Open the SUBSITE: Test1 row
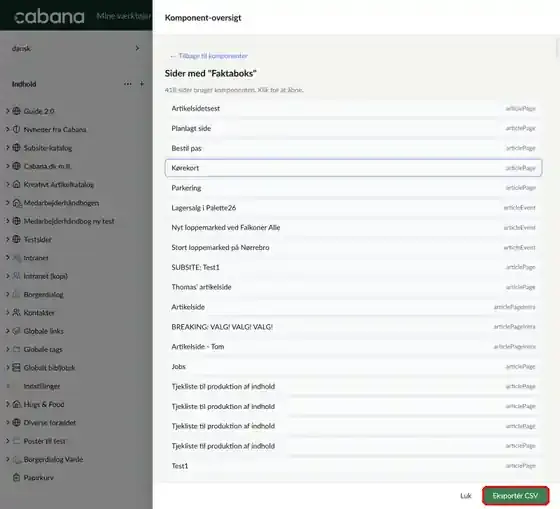560x509 pixels. click(x=354, y=267)
